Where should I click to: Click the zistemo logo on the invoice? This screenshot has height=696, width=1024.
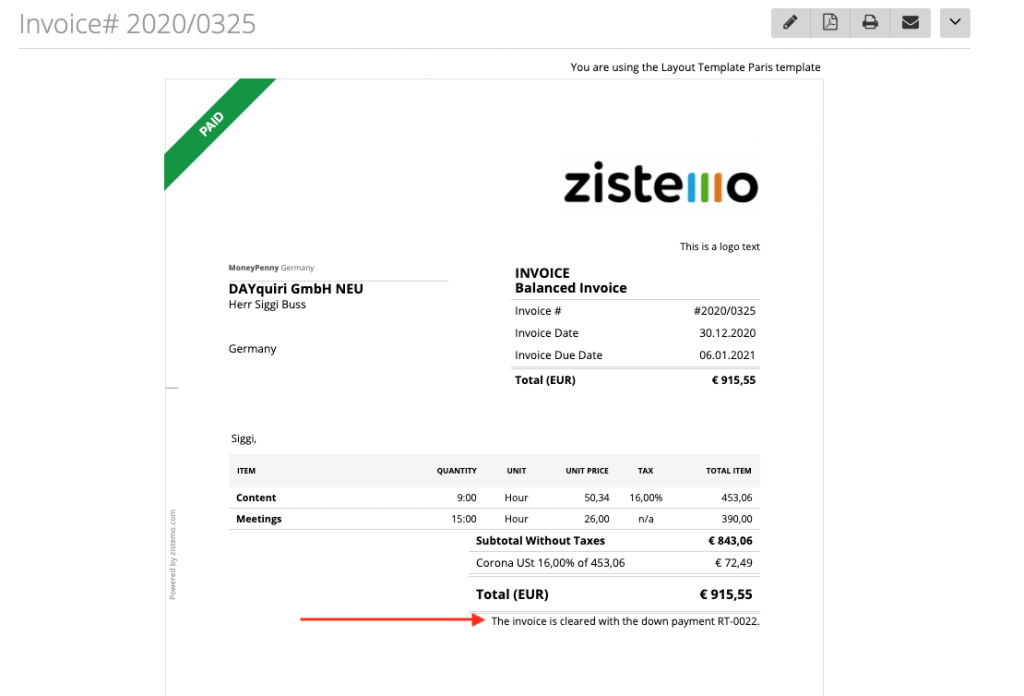[x=660, y=185]
